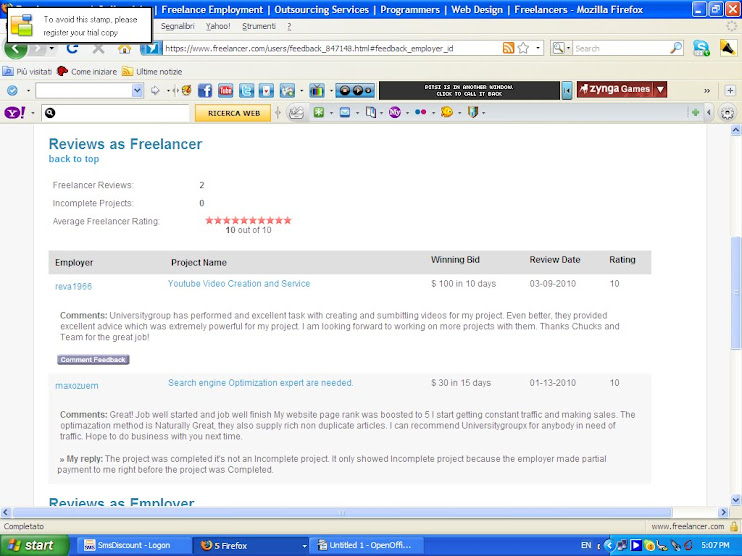Viewport: 742px width, 556px height.
Task: Open the Firefox taskbar group dropdown
Action: (304, 546)
